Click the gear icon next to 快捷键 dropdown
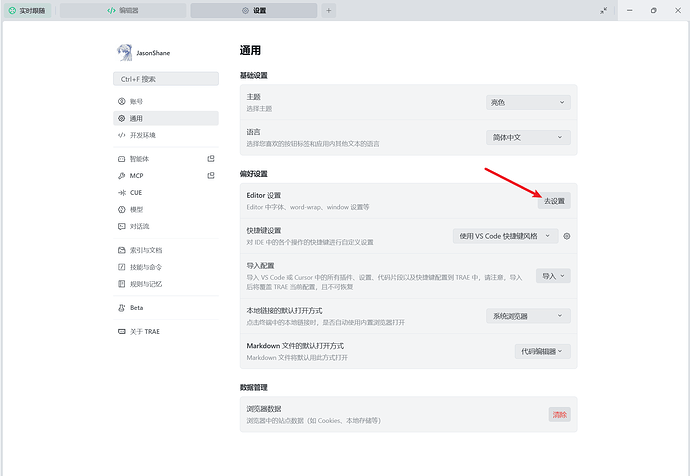Viewport: 690px width, 476px height. pos(567,236)
